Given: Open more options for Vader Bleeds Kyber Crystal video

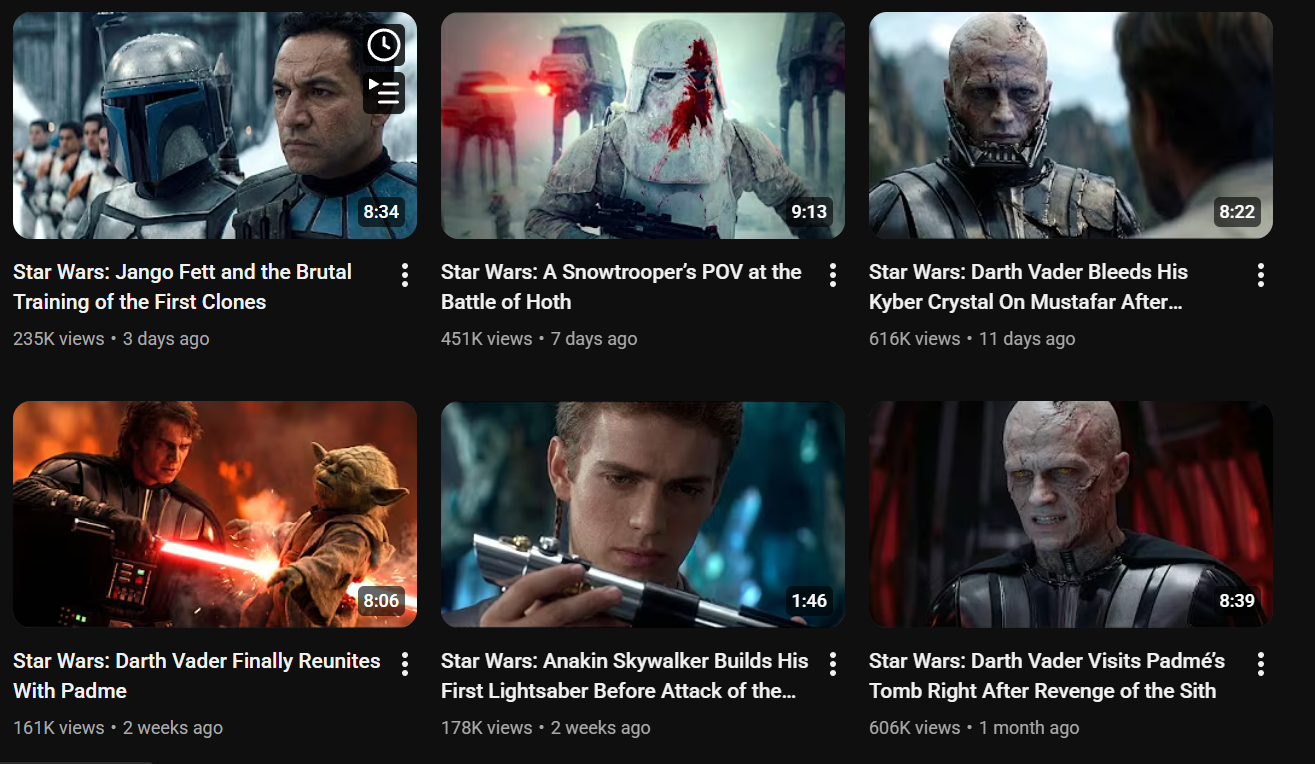Looking at the screenshot, I should tap(1261, 275).
